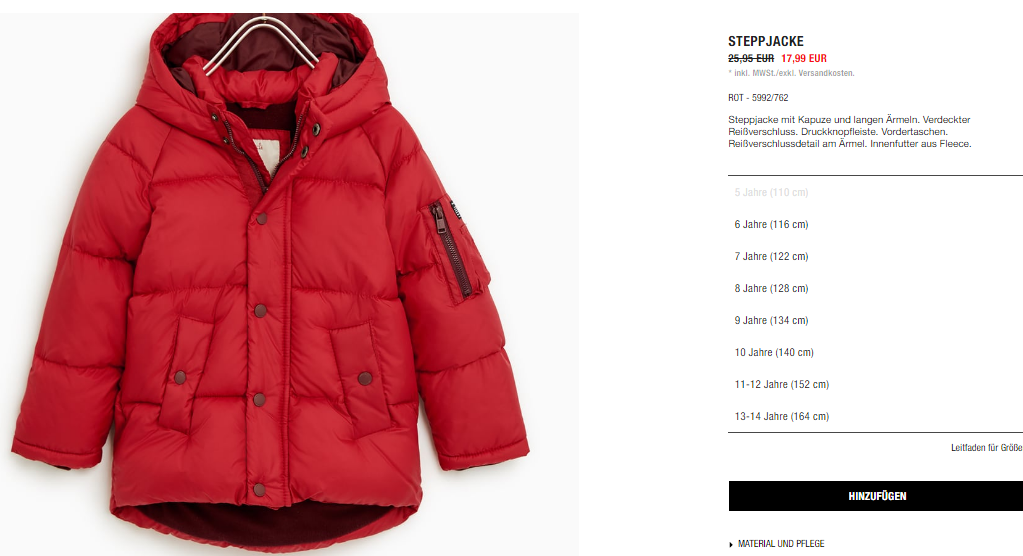Screen dimensions: 1023x556
Task: Open the Leitfaden für Größe link
Action: 986,448
